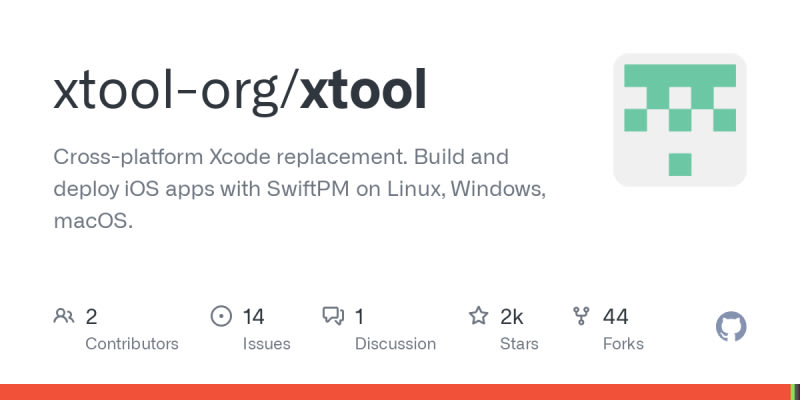This screenshot has height=400, width=800.
Task: Click the "2k" stars count
Action: point(512,317)
